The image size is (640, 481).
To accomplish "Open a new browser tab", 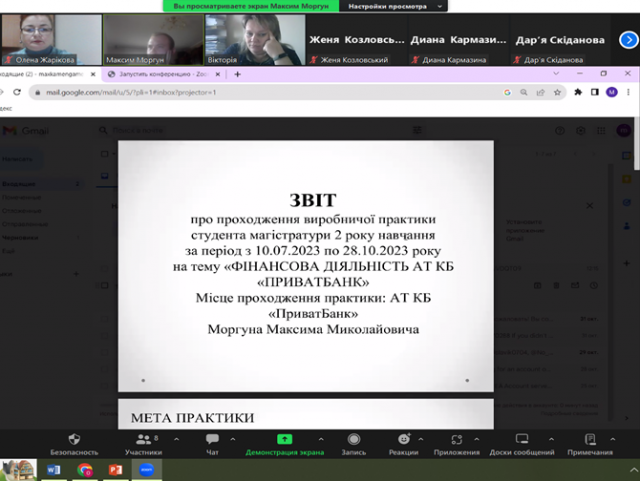I will point(238,74).
